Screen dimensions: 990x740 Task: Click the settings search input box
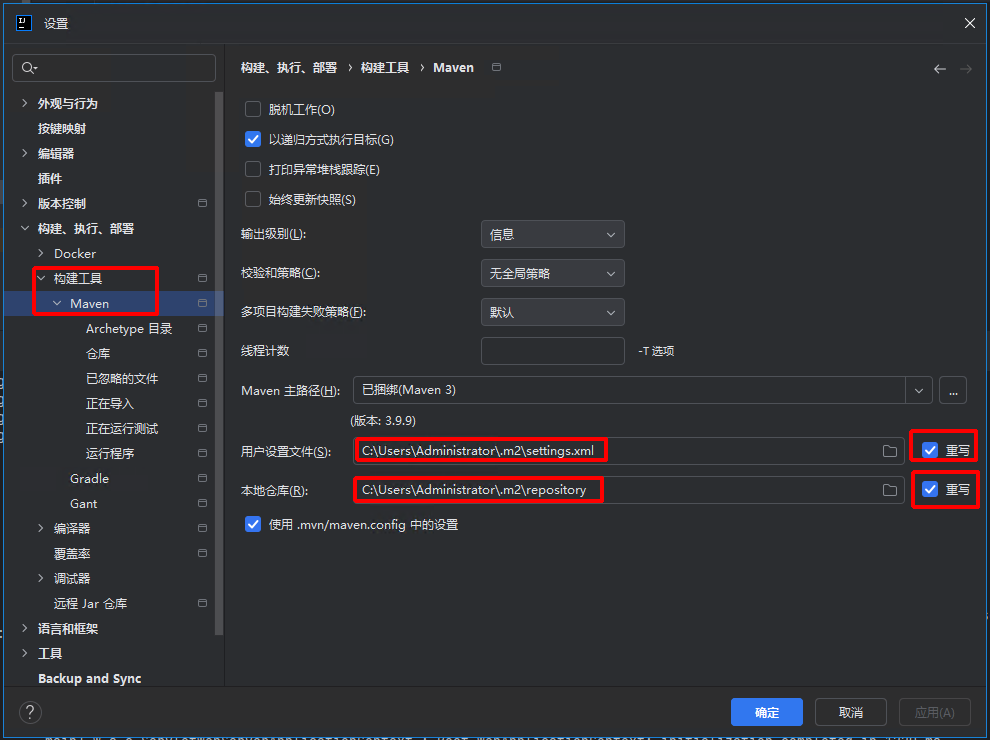click(x=114, y=68)
